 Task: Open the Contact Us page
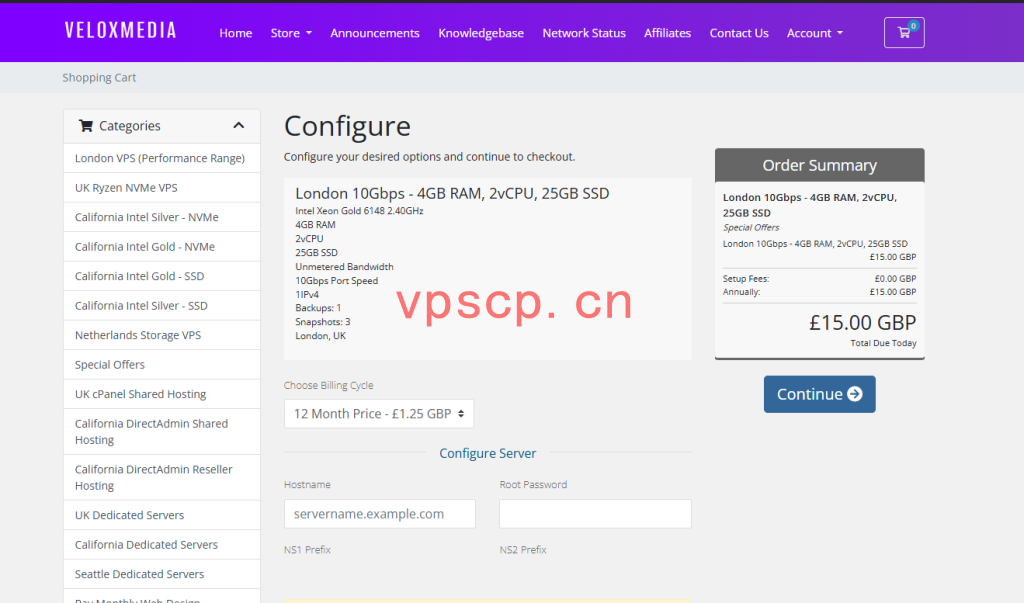point(739,33)
